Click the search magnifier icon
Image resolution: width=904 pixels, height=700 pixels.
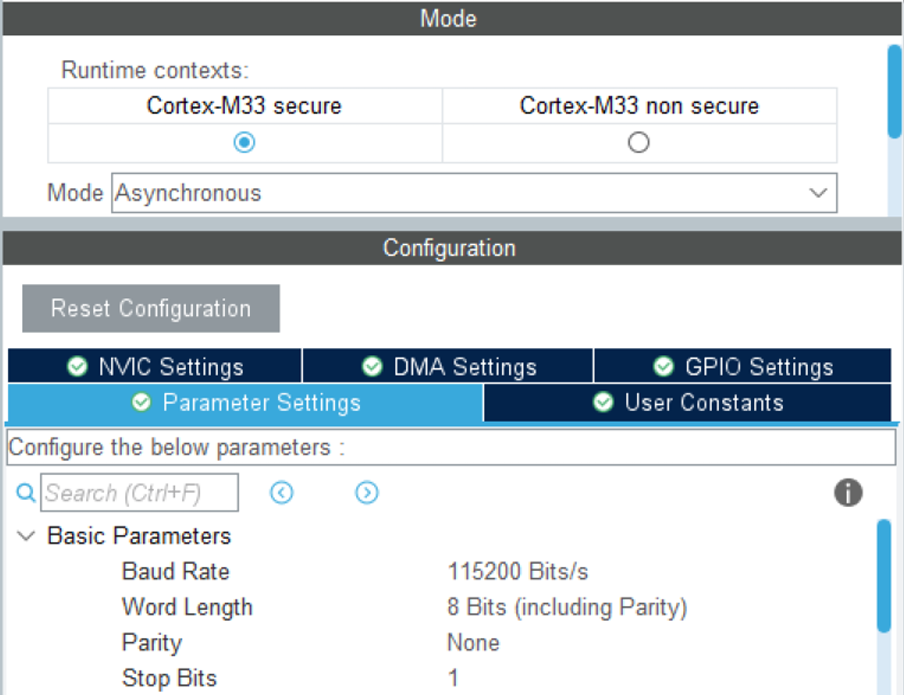(25, 493)
